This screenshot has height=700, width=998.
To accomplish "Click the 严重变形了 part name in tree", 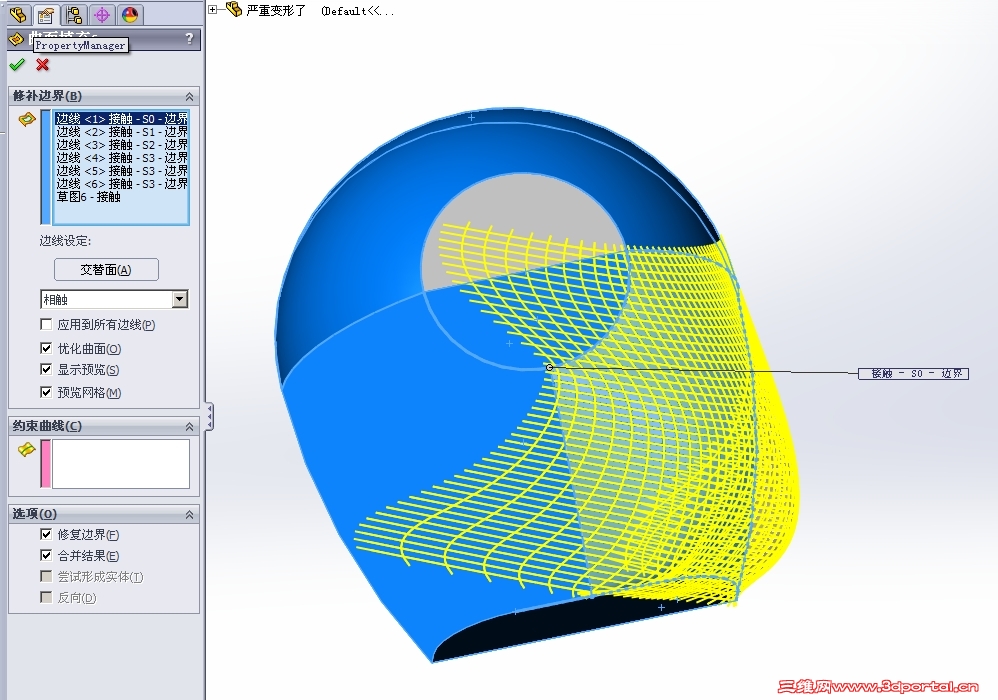I will (x=276, y=10).
